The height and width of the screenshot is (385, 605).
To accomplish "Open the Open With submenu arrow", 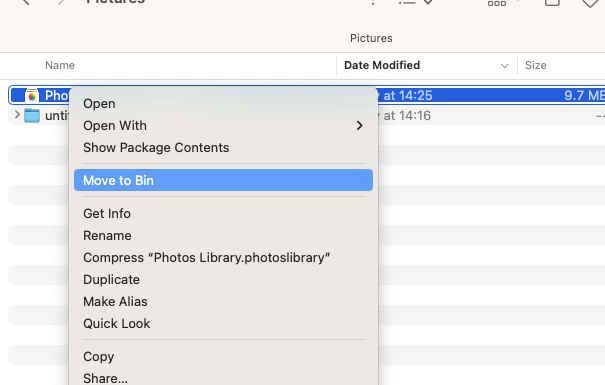I will pos(359,125).
